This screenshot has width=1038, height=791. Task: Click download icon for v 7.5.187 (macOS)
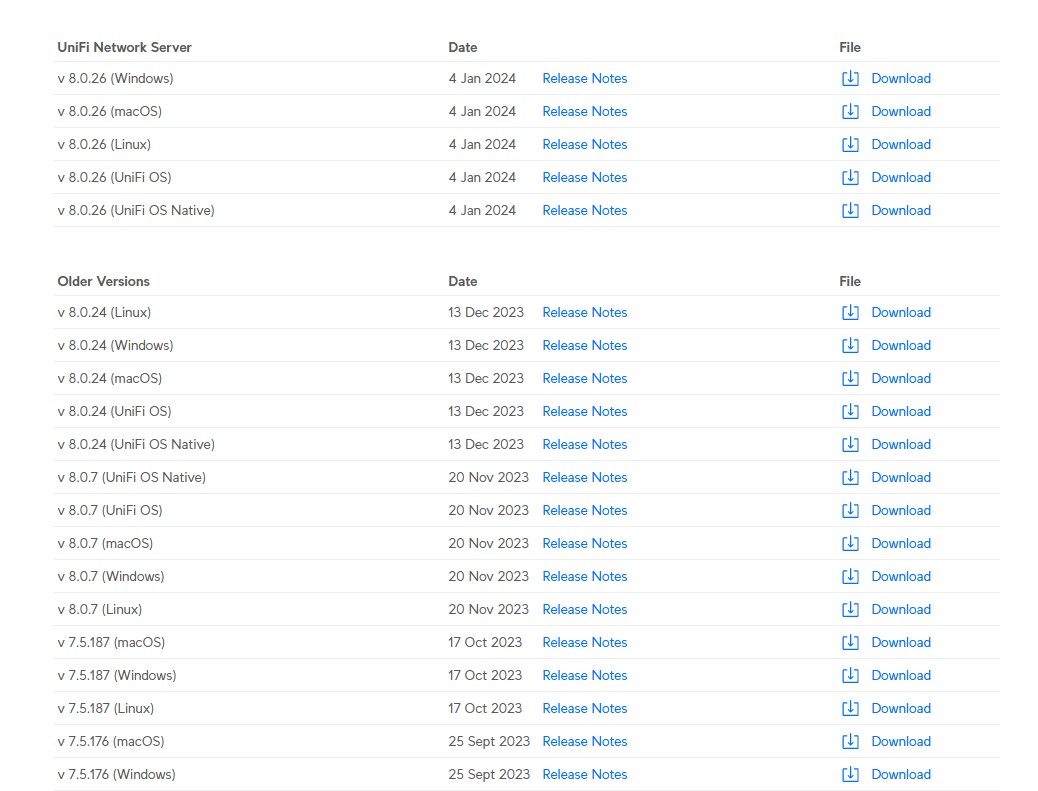pyautogui.click(x=850, y=643)
